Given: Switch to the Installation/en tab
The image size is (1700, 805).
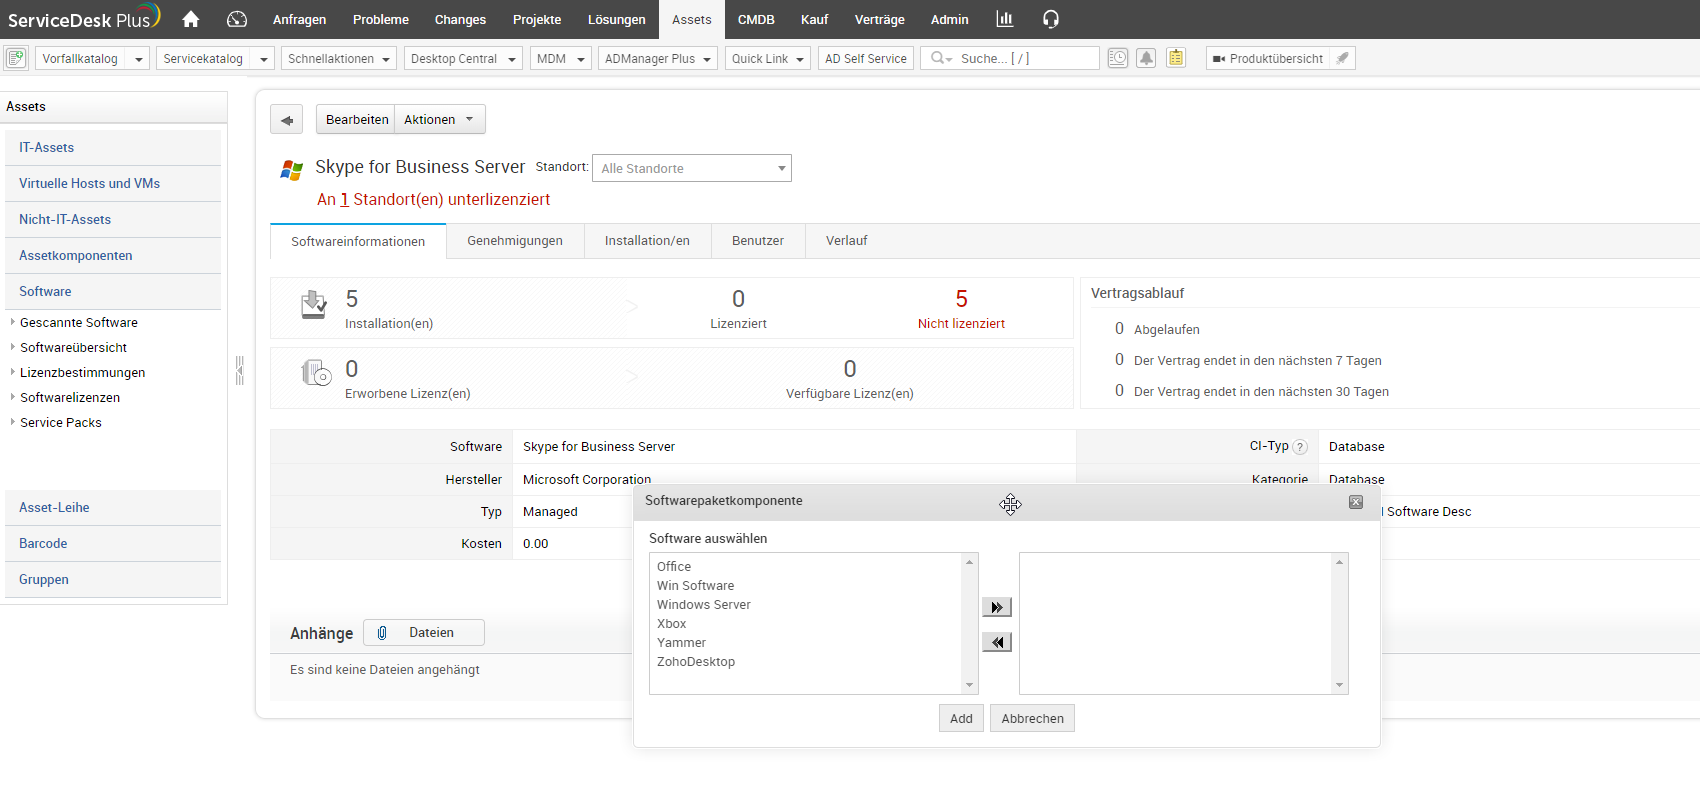Looking at the screenshot, I should pyautogui.click(x=647, y=241).
